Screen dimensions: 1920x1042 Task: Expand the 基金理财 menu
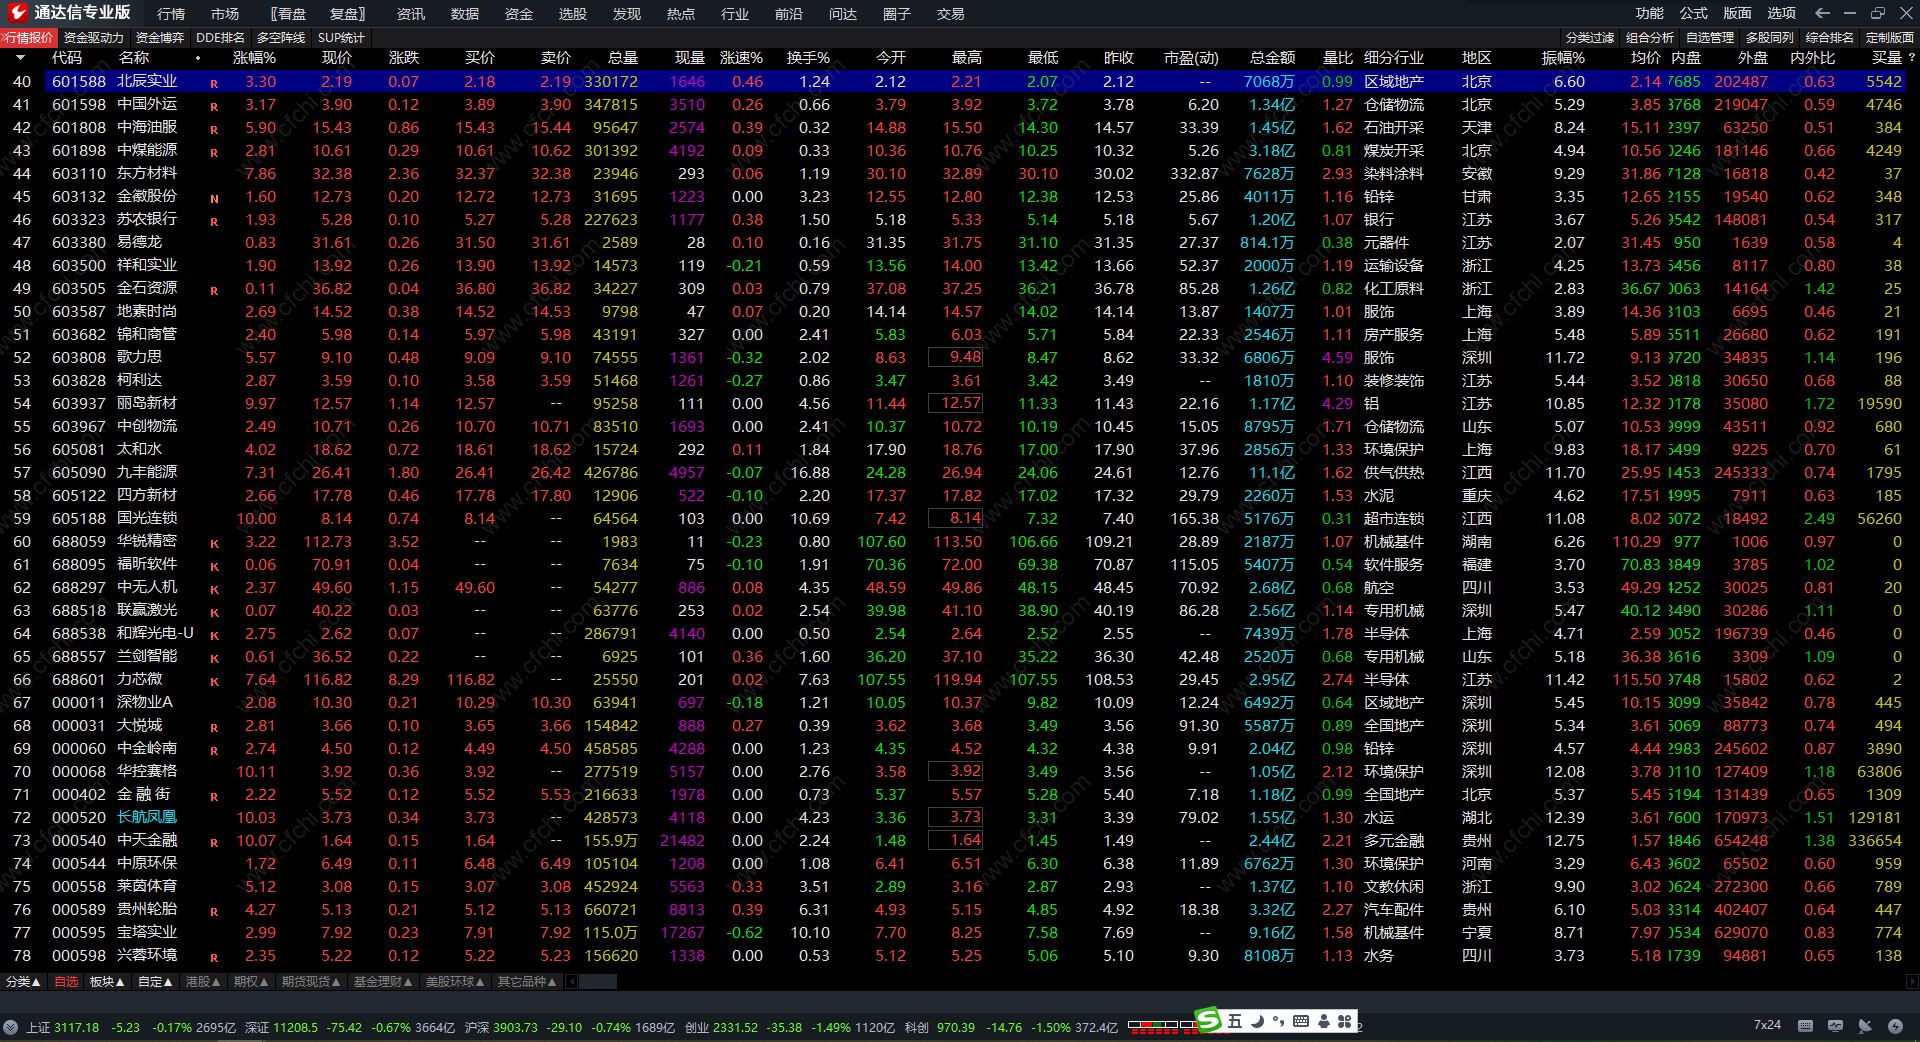click(x=383, y=982)
